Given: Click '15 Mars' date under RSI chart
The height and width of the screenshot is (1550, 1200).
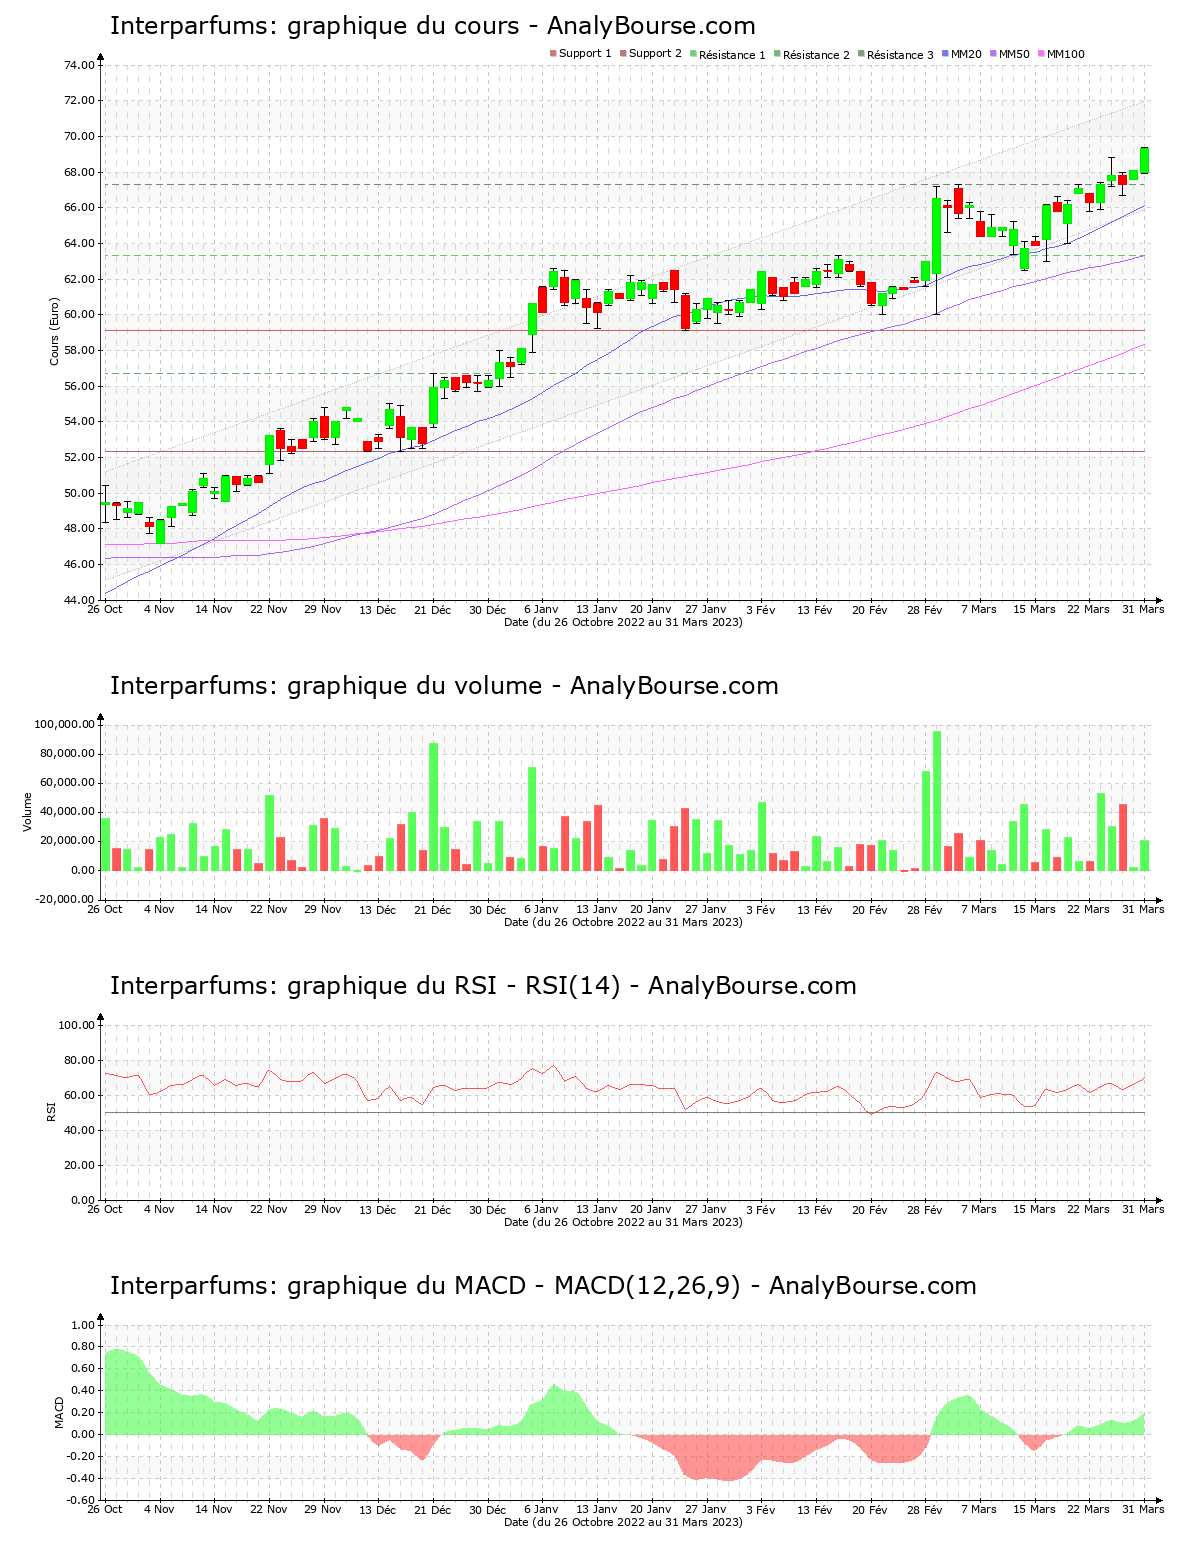Looking at the screenshot, I should pyautogui.click(x=1034, y=1209).
